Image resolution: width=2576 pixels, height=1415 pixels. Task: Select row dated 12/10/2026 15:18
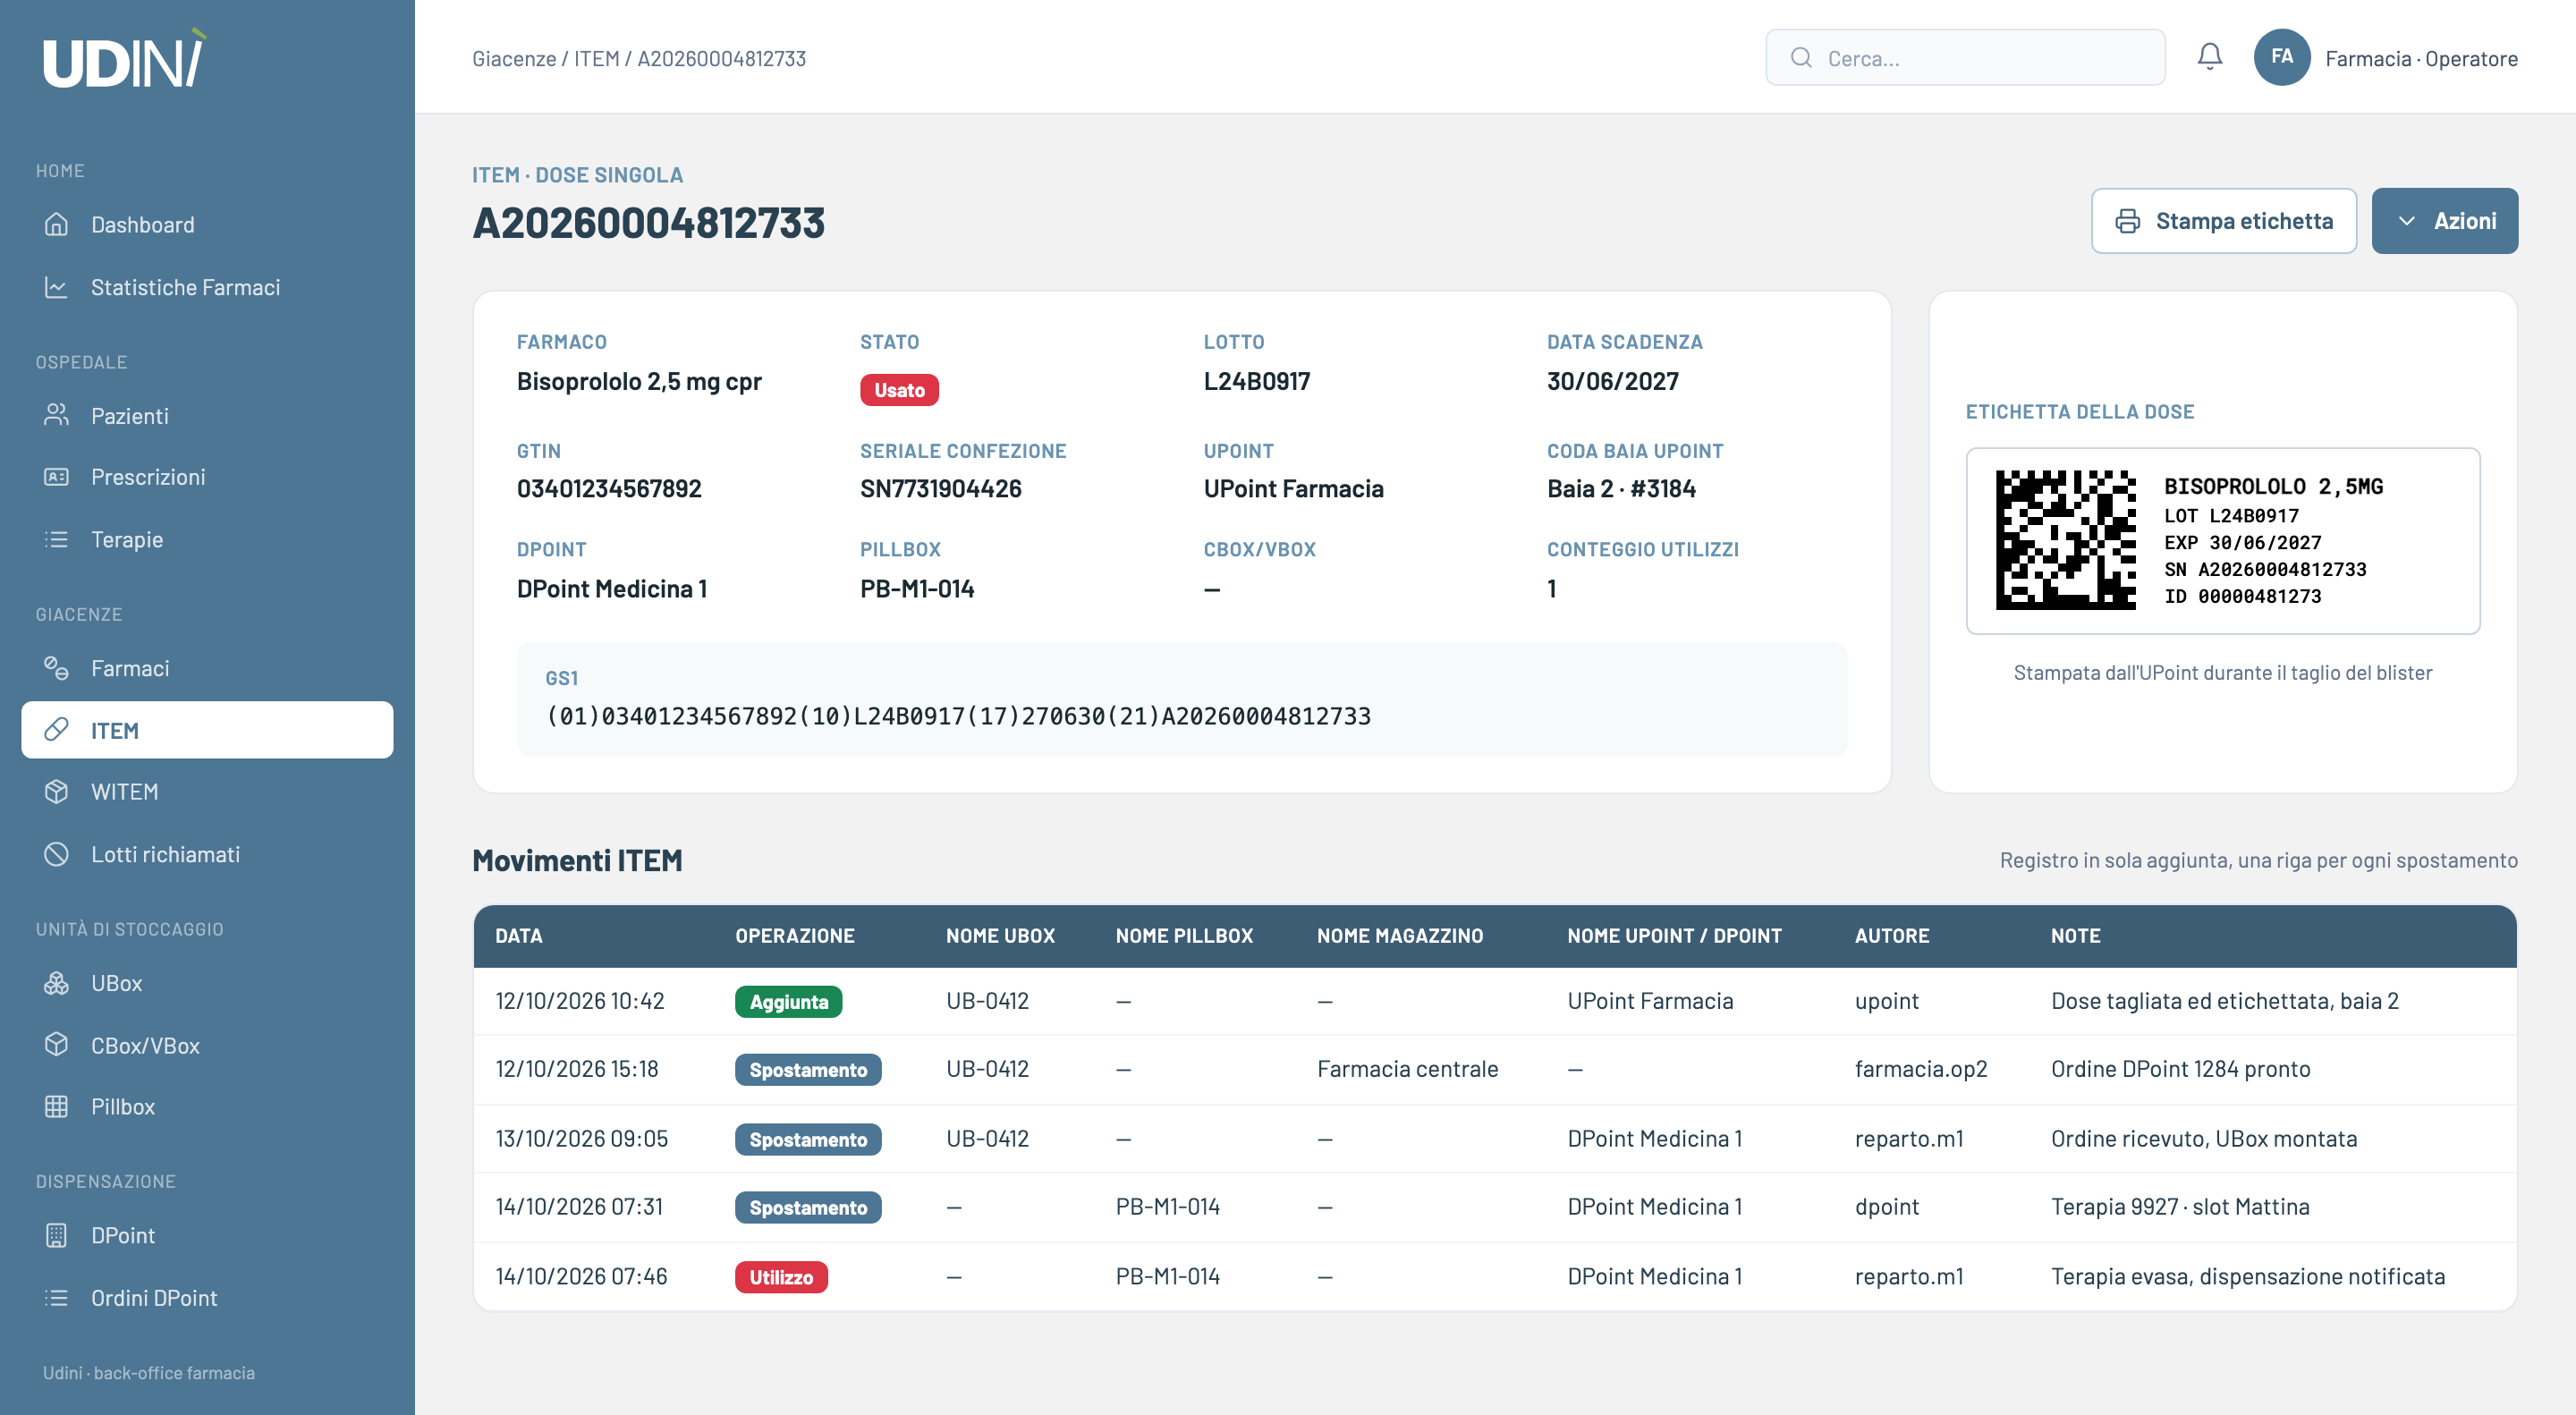[1494, 1069]
